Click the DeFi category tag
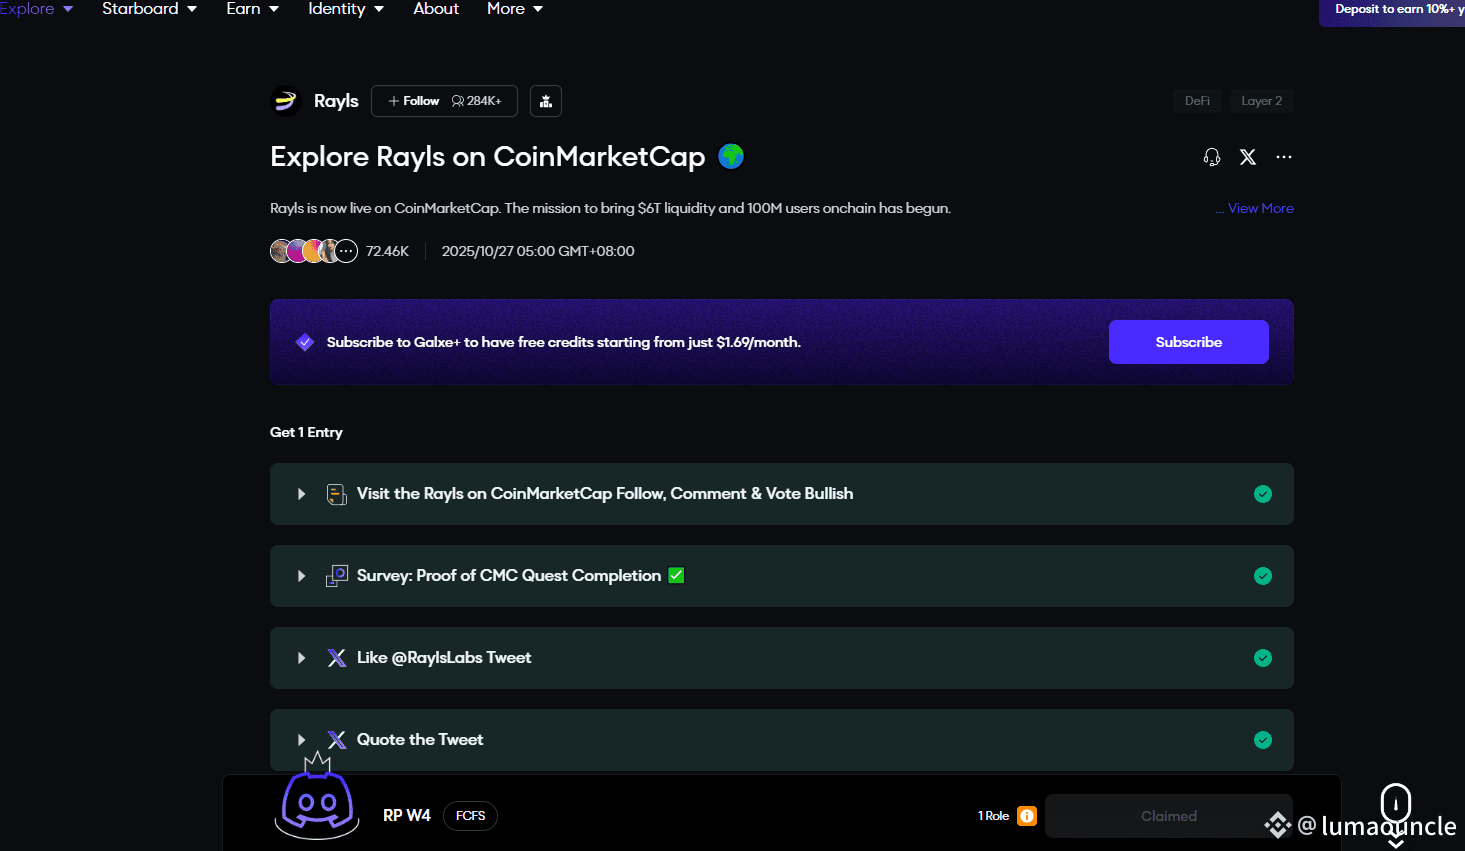The height and width of the screenshot is (851, 1465). (x=1197, y=100)
